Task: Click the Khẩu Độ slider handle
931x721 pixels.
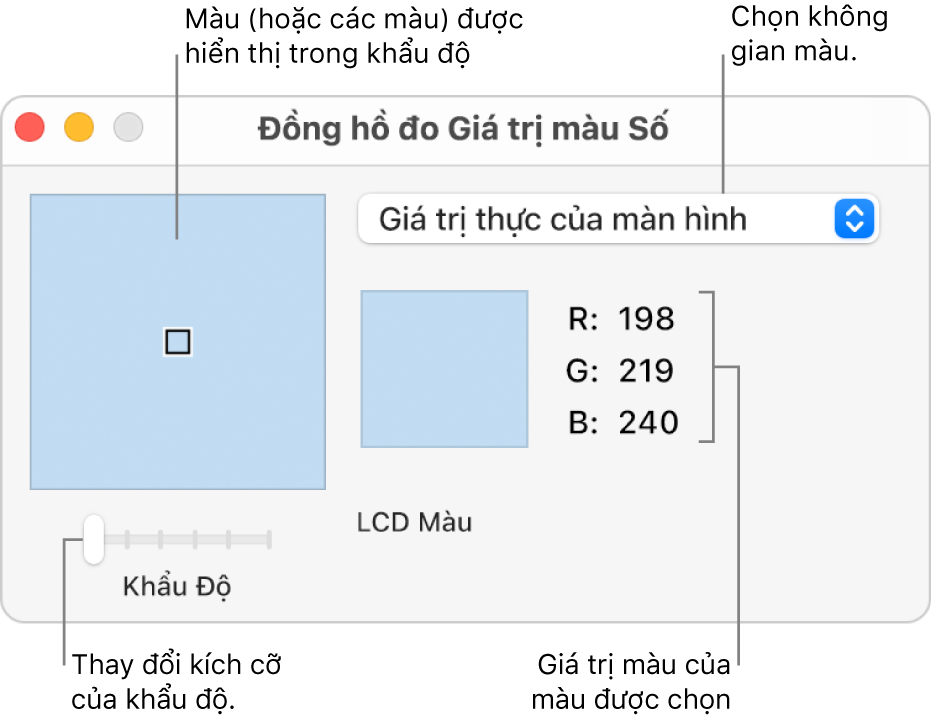Action: coord(93,539)
